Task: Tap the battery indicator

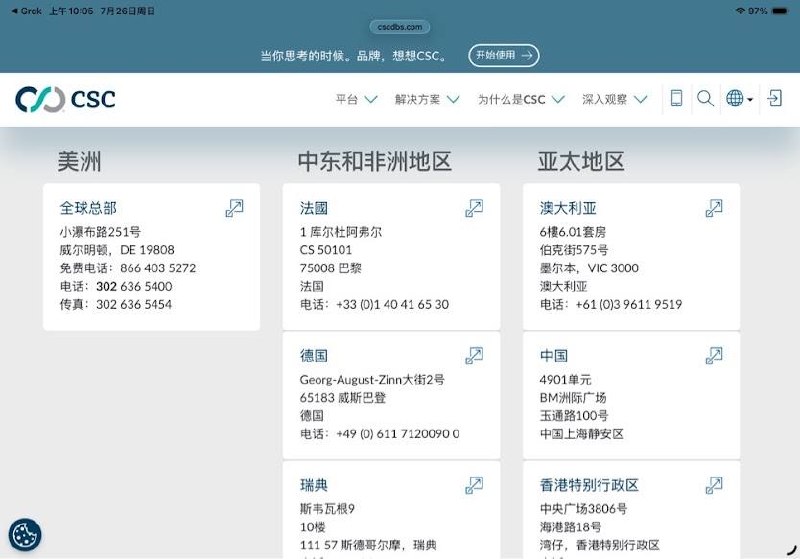Action: (781, 11)
